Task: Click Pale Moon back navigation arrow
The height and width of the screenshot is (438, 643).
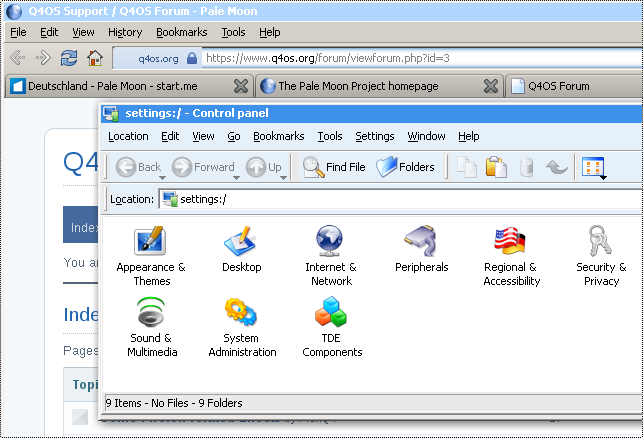Action: (x=18, y=58)
